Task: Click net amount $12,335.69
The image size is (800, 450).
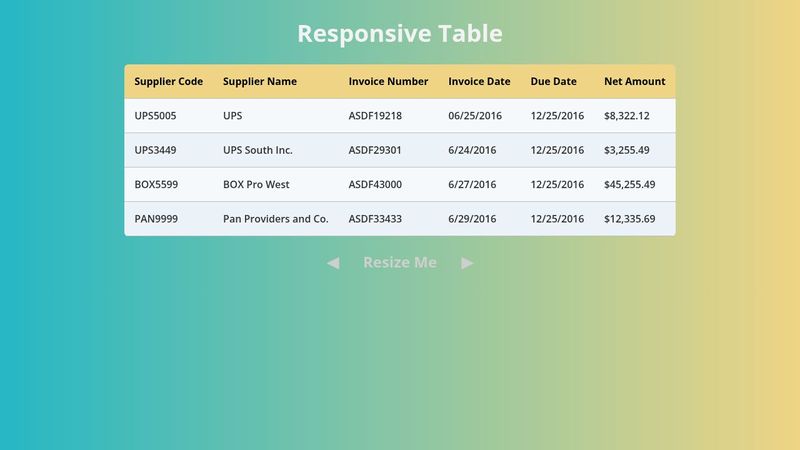Action: pos(630,219)
